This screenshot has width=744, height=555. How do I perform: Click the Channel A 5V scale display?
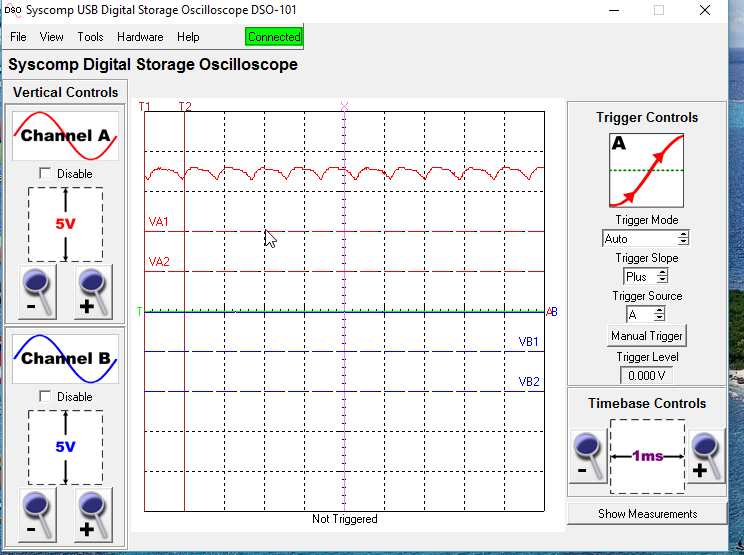pyautogui.click(x=65, y=224)
